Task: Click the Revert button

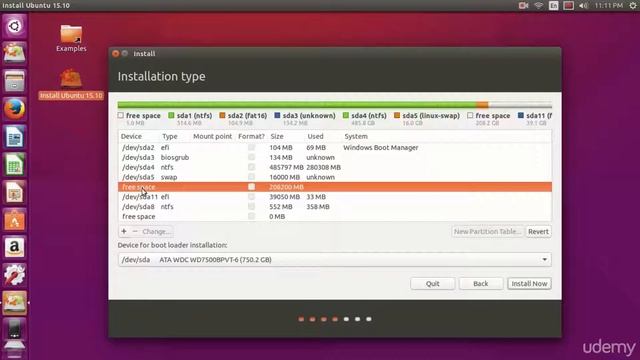Action: [538, 231]
